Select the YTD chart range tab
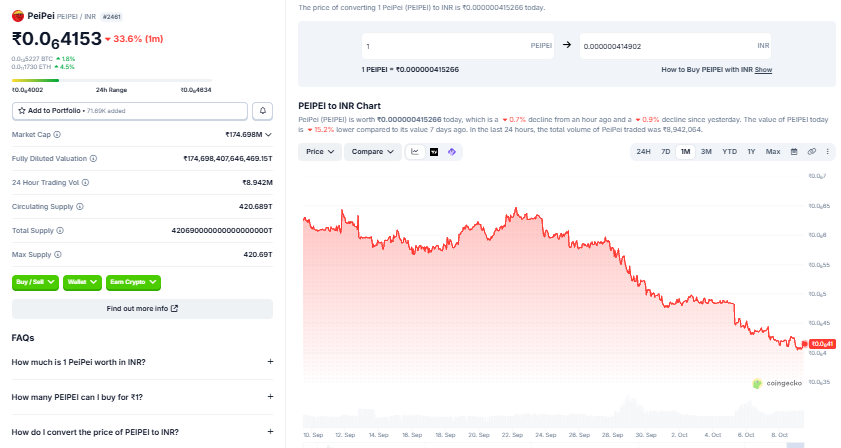 pyautogui.click(x=729, y=152)
